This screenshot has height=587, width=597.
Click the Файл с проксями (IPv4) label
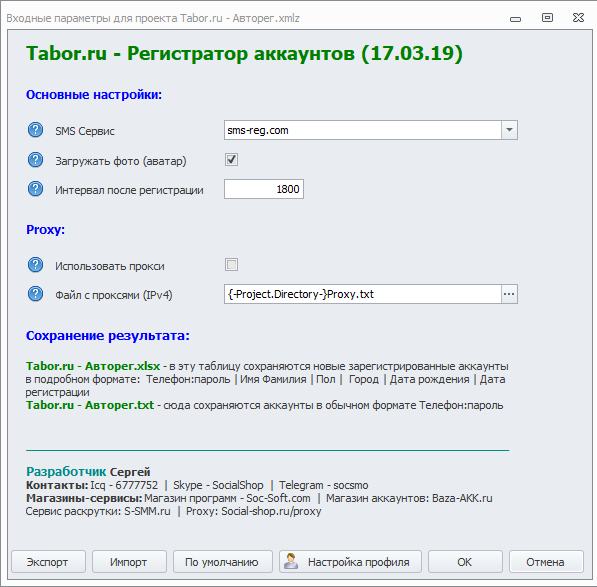pyautogui.click(x=113, y=295)
